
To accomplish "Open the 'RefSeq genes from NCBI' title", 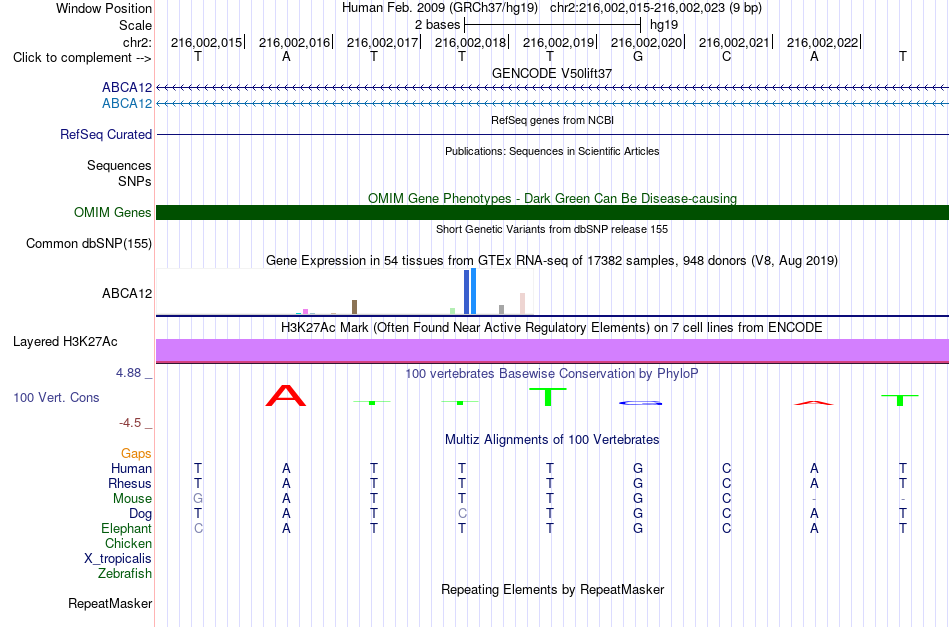I will 552,120.
